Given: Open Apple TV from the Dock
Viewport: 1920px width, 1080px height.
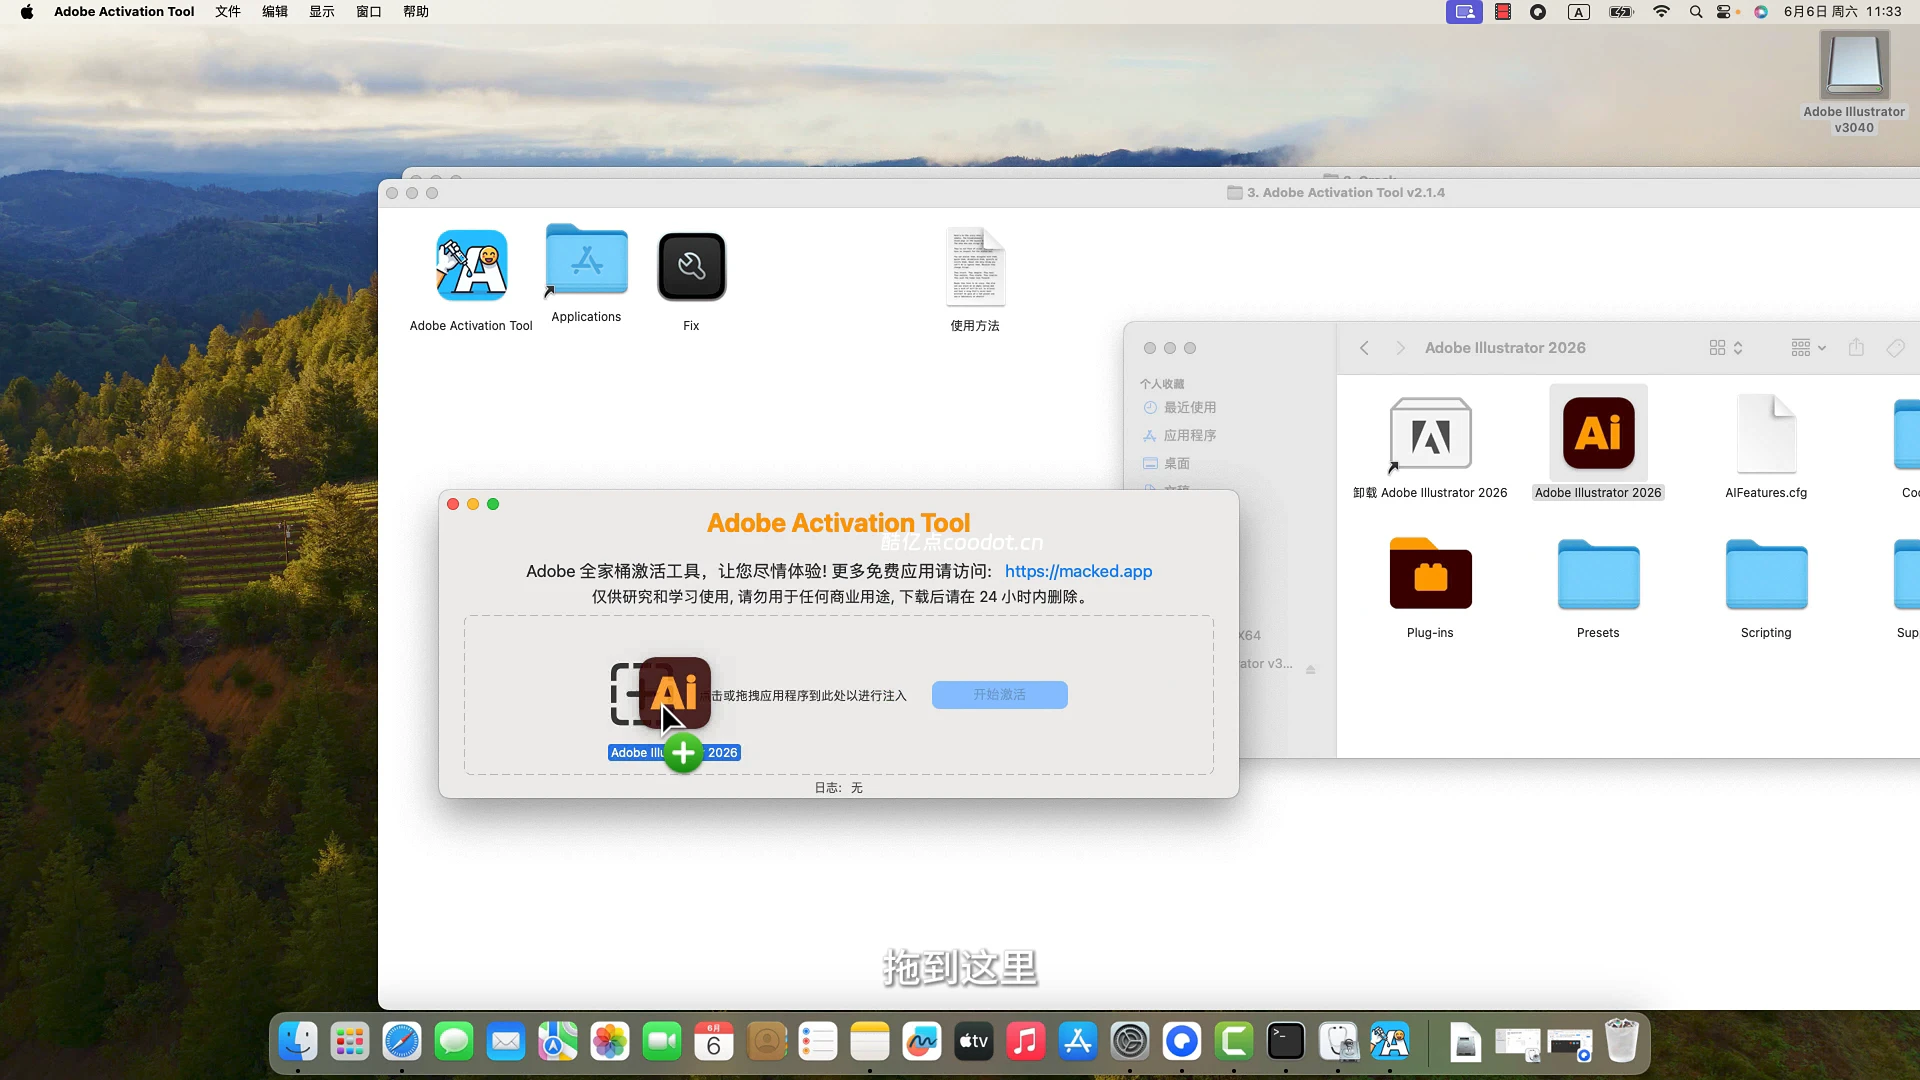Looking at the screenshot, I should click(x=974, y=1042).
